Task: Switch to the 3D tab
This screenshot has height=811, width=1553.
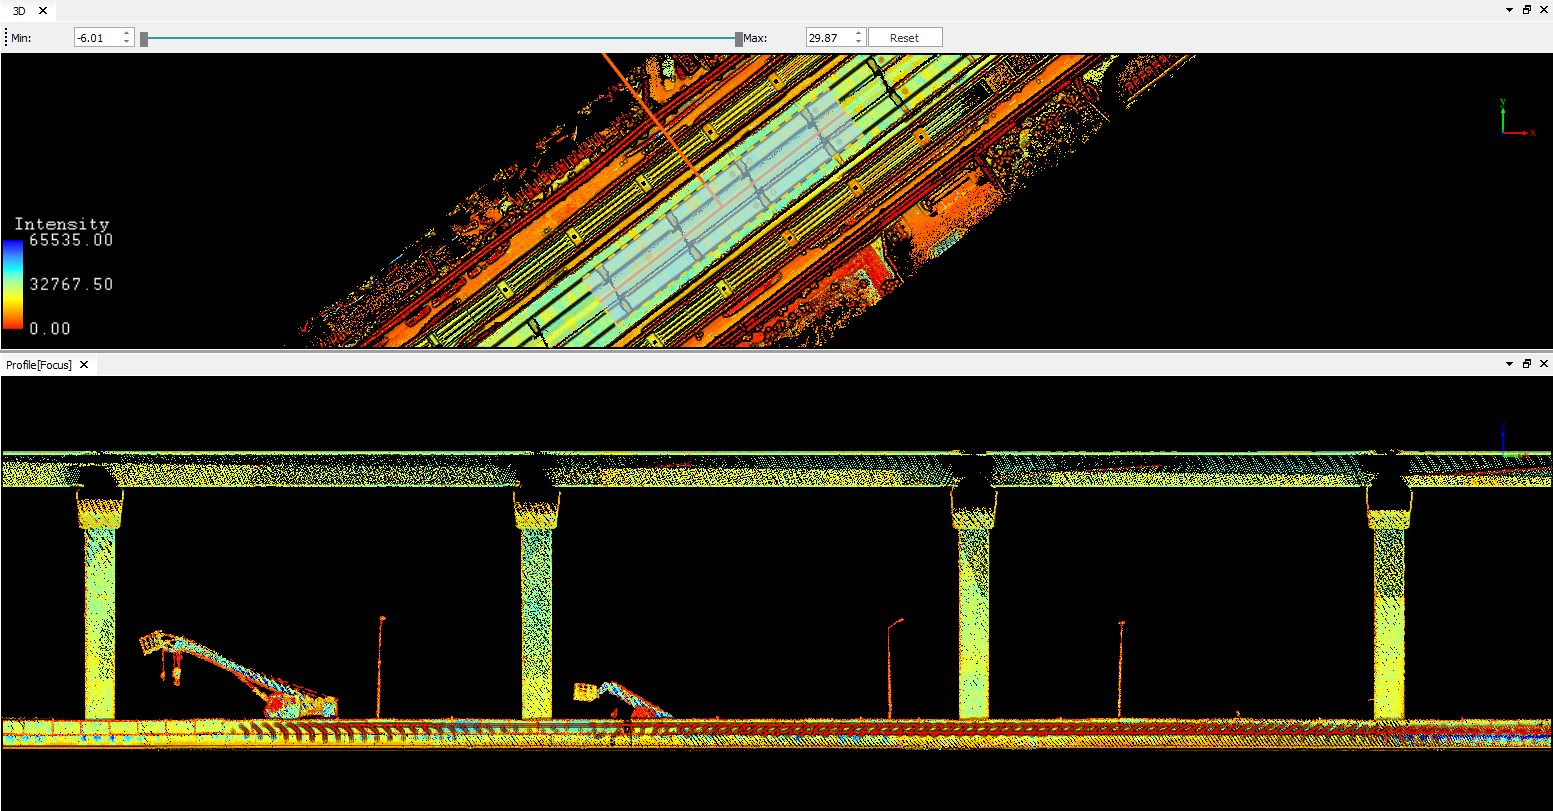Action: click(x=19, y=10)
